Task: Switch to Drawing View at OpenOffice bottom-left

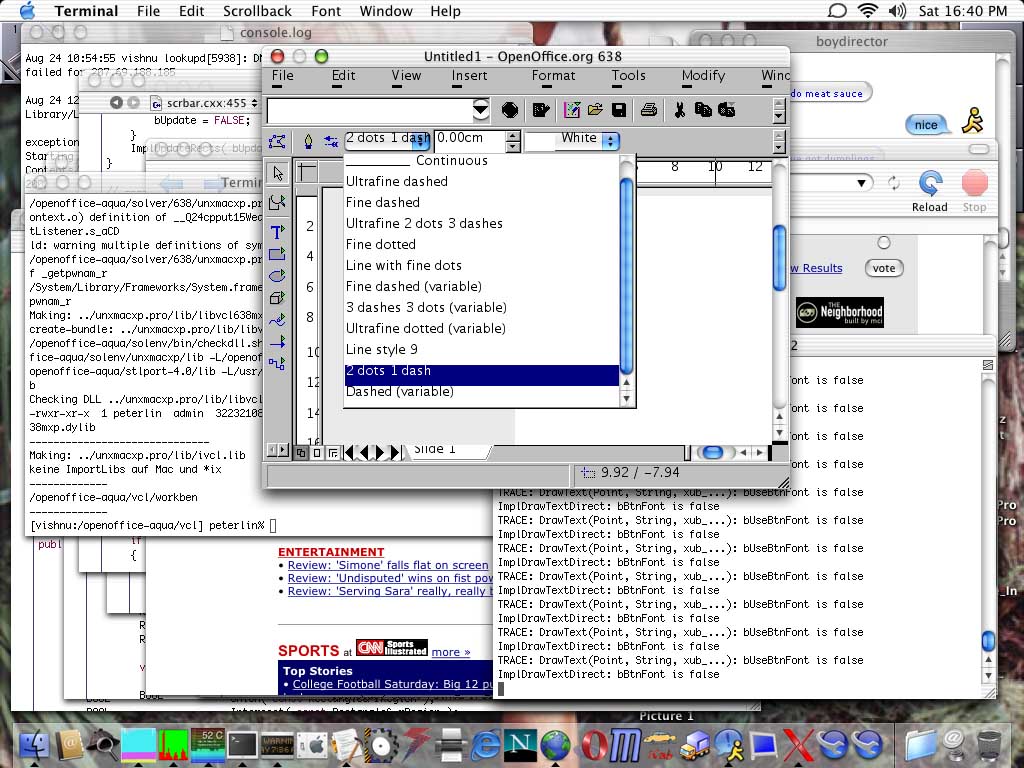Action: point(301,453)
